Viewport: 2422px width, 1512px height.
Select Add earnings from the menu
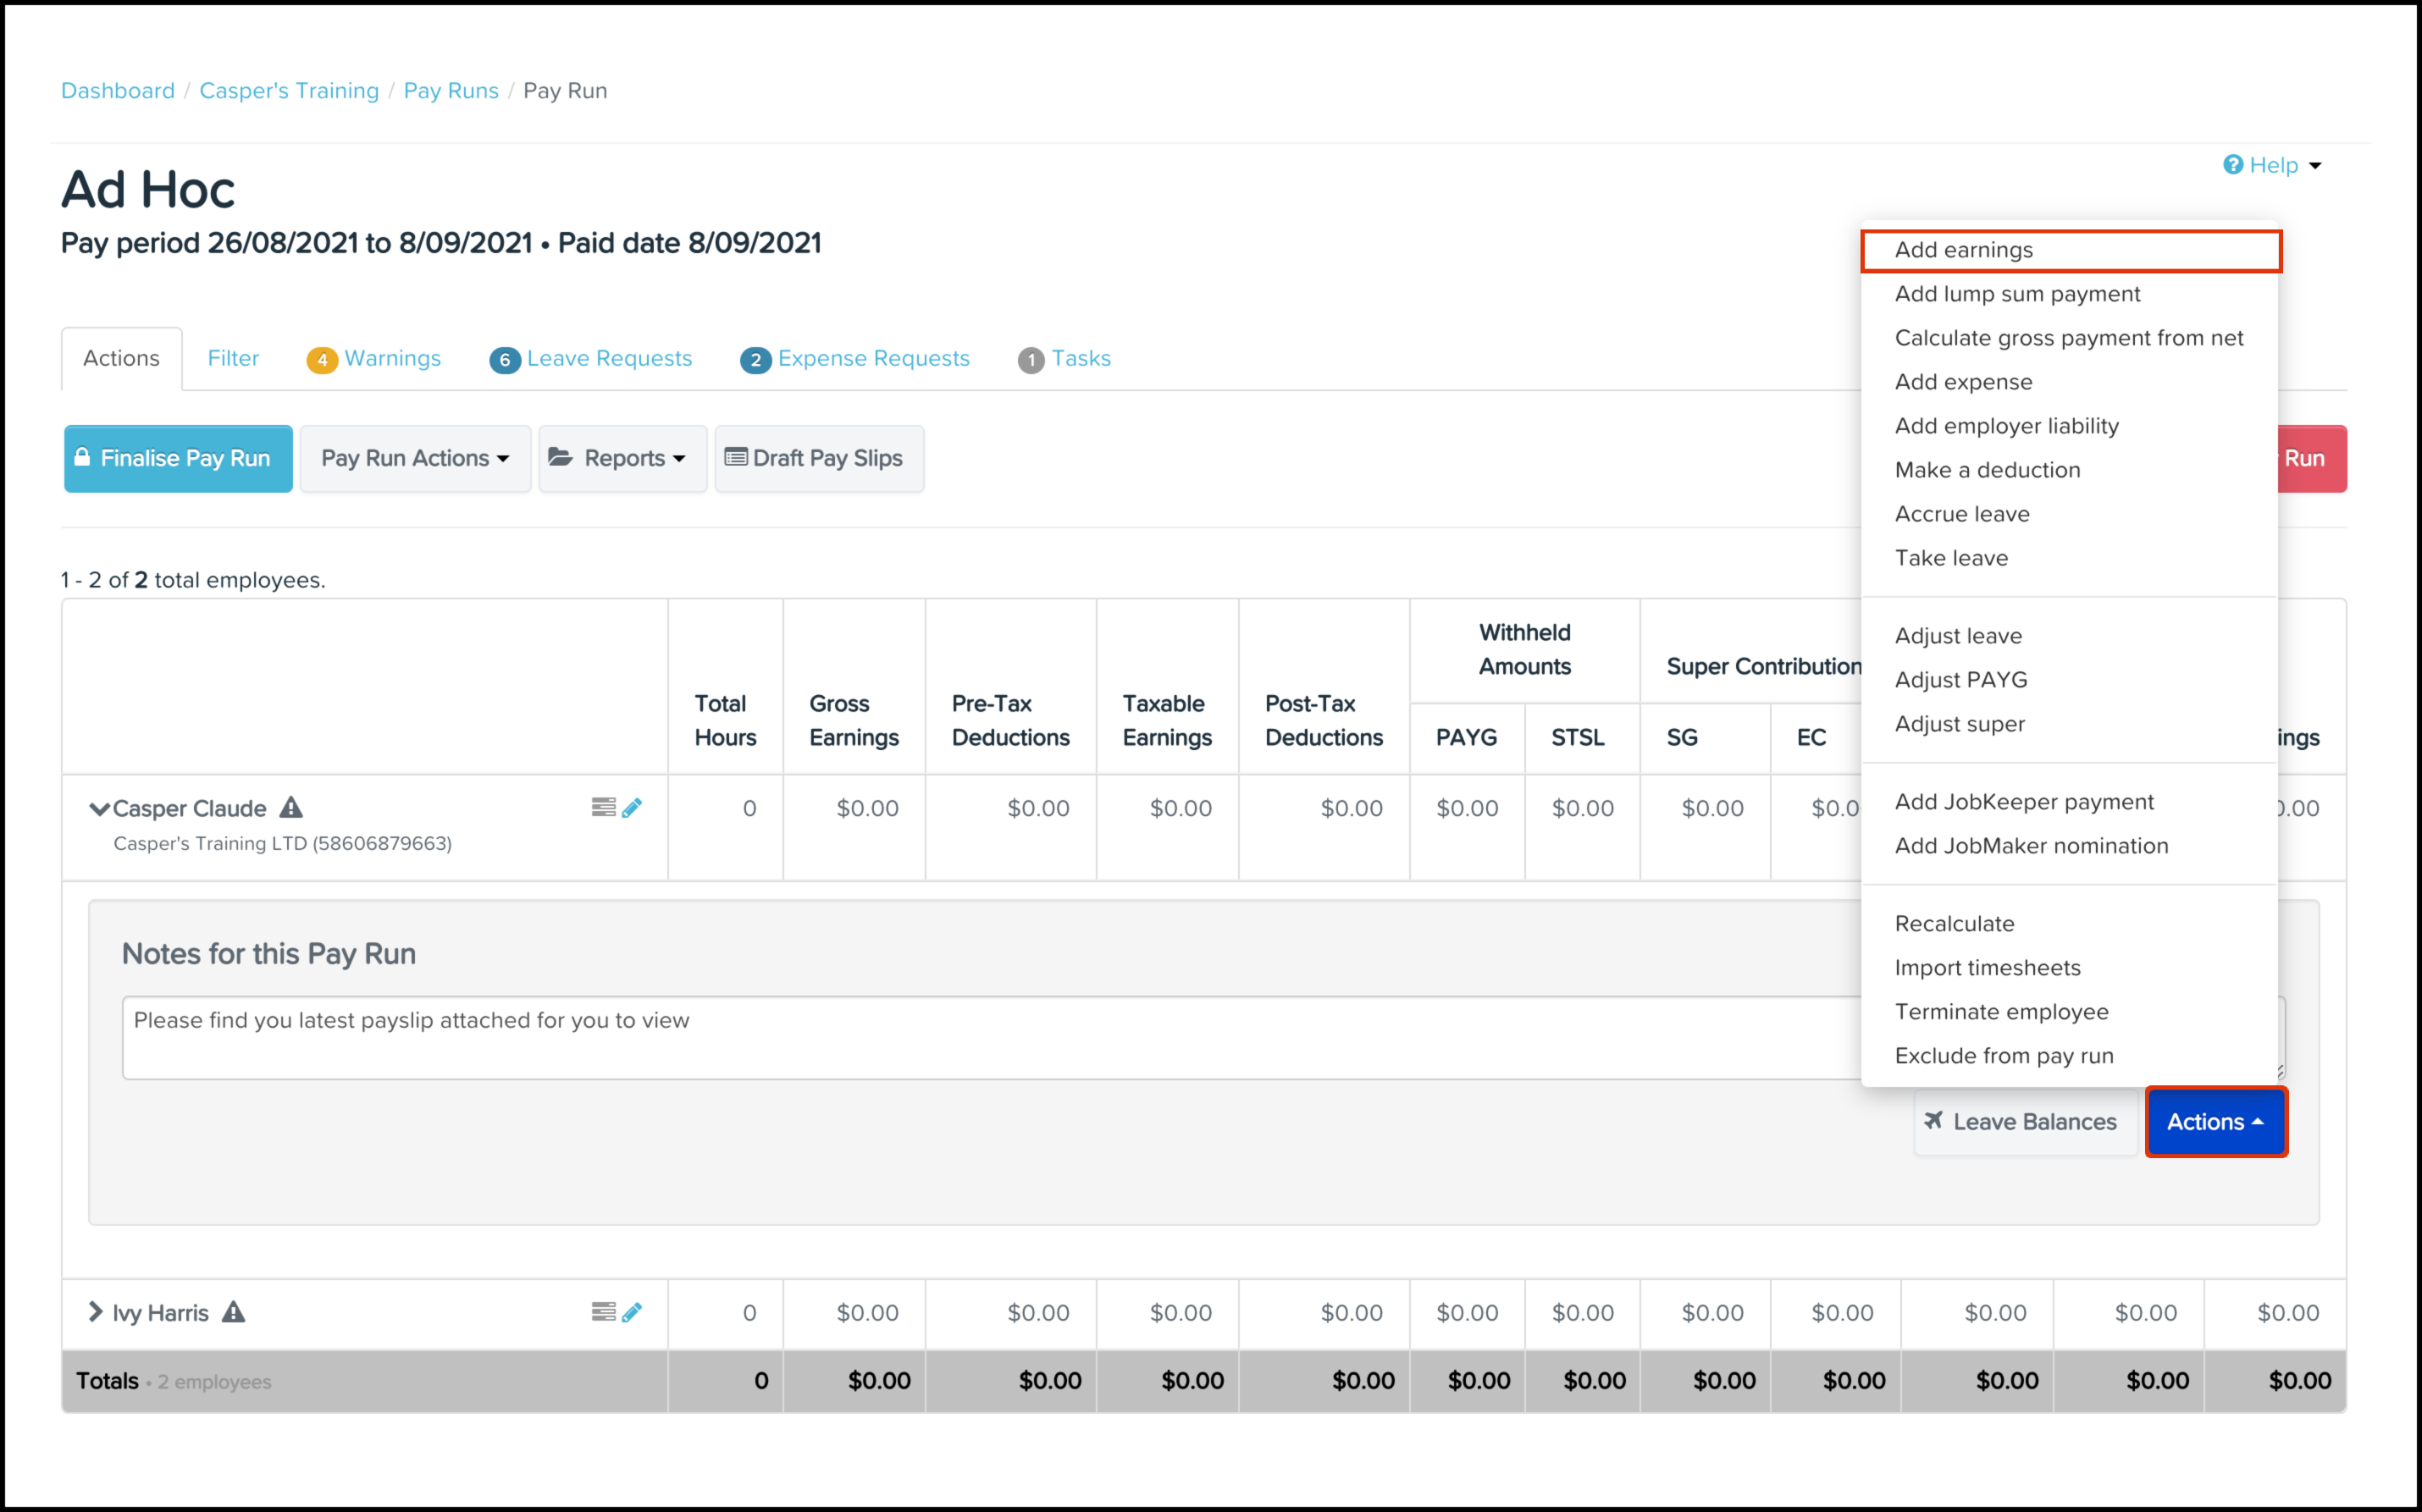pyautogui.click(x=1963, y=250)
